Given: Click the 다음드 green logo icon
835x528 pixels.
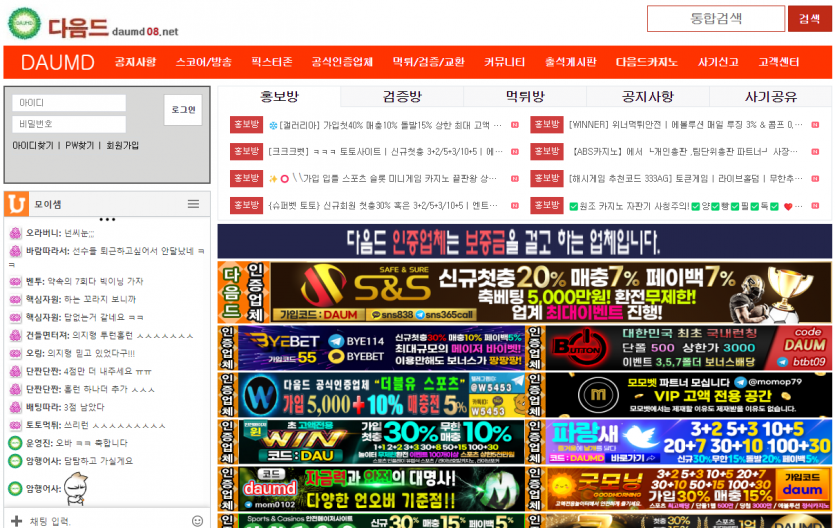Looking at the screenshot, I should [x=24, y=23].
